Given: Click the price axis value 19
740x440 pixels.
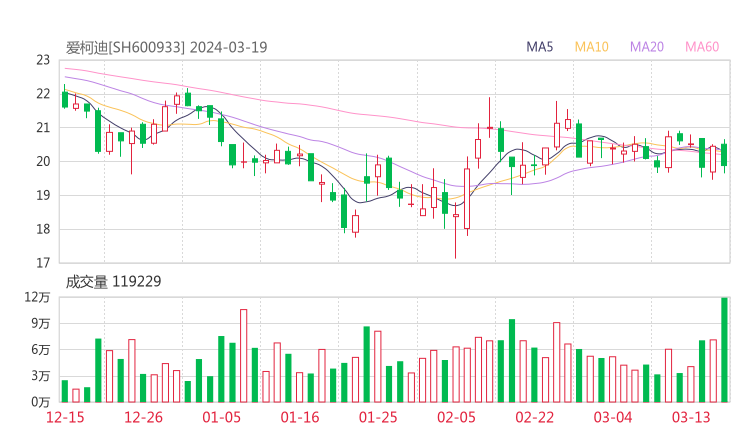Looking at the screenshot, I should click(43, 195).
